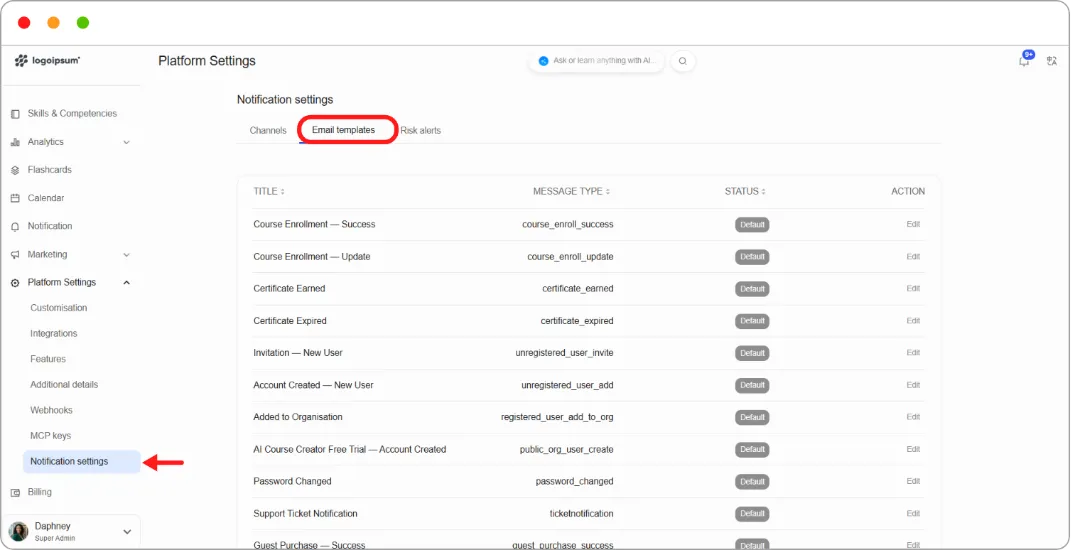The height and width of the screenshot is (550, 1071).
Task: Open the Daphney account dropdown chevron
Action: click(x=127, y=532)
